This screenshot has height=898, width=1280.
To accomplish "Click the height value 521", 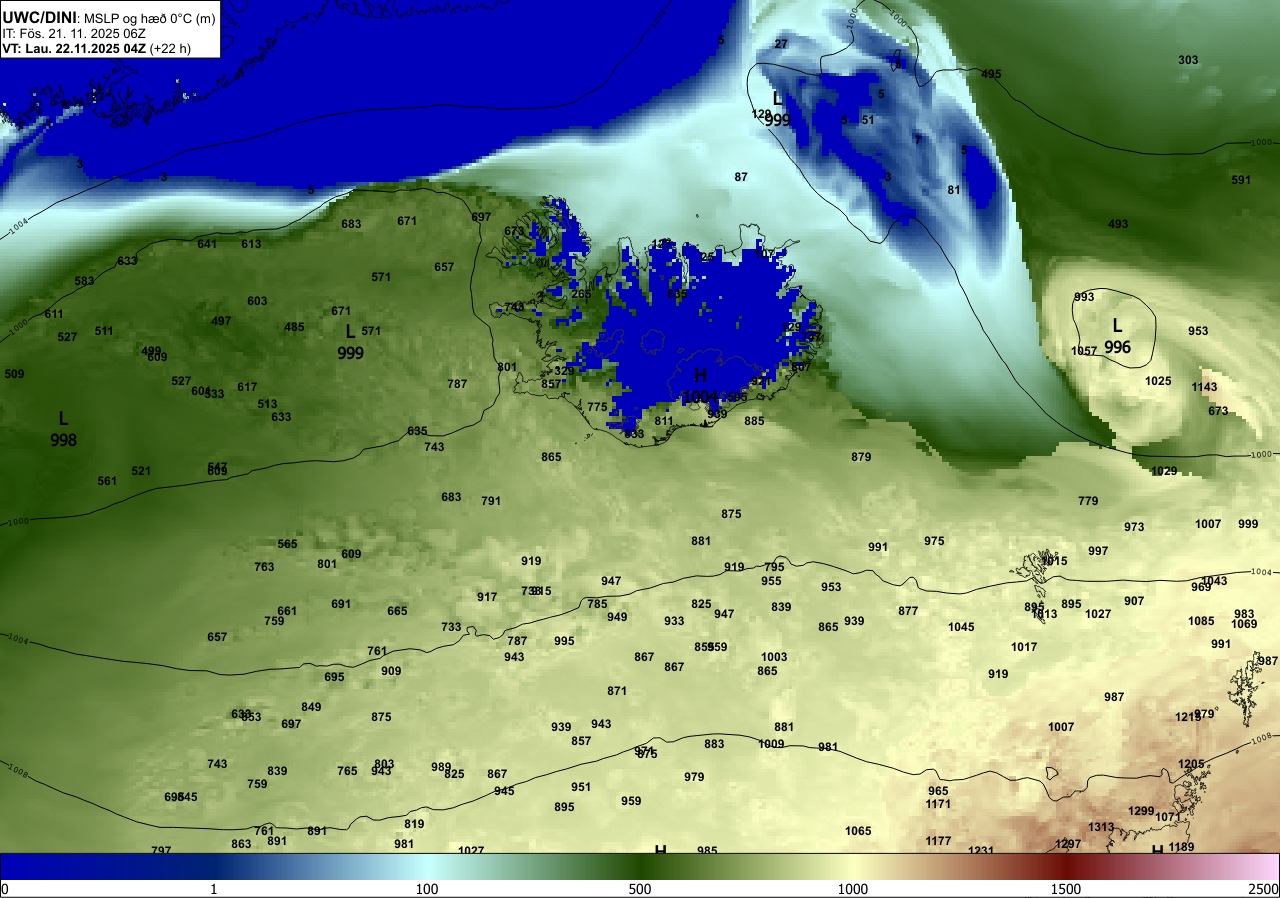I will [x=141, y=471].
